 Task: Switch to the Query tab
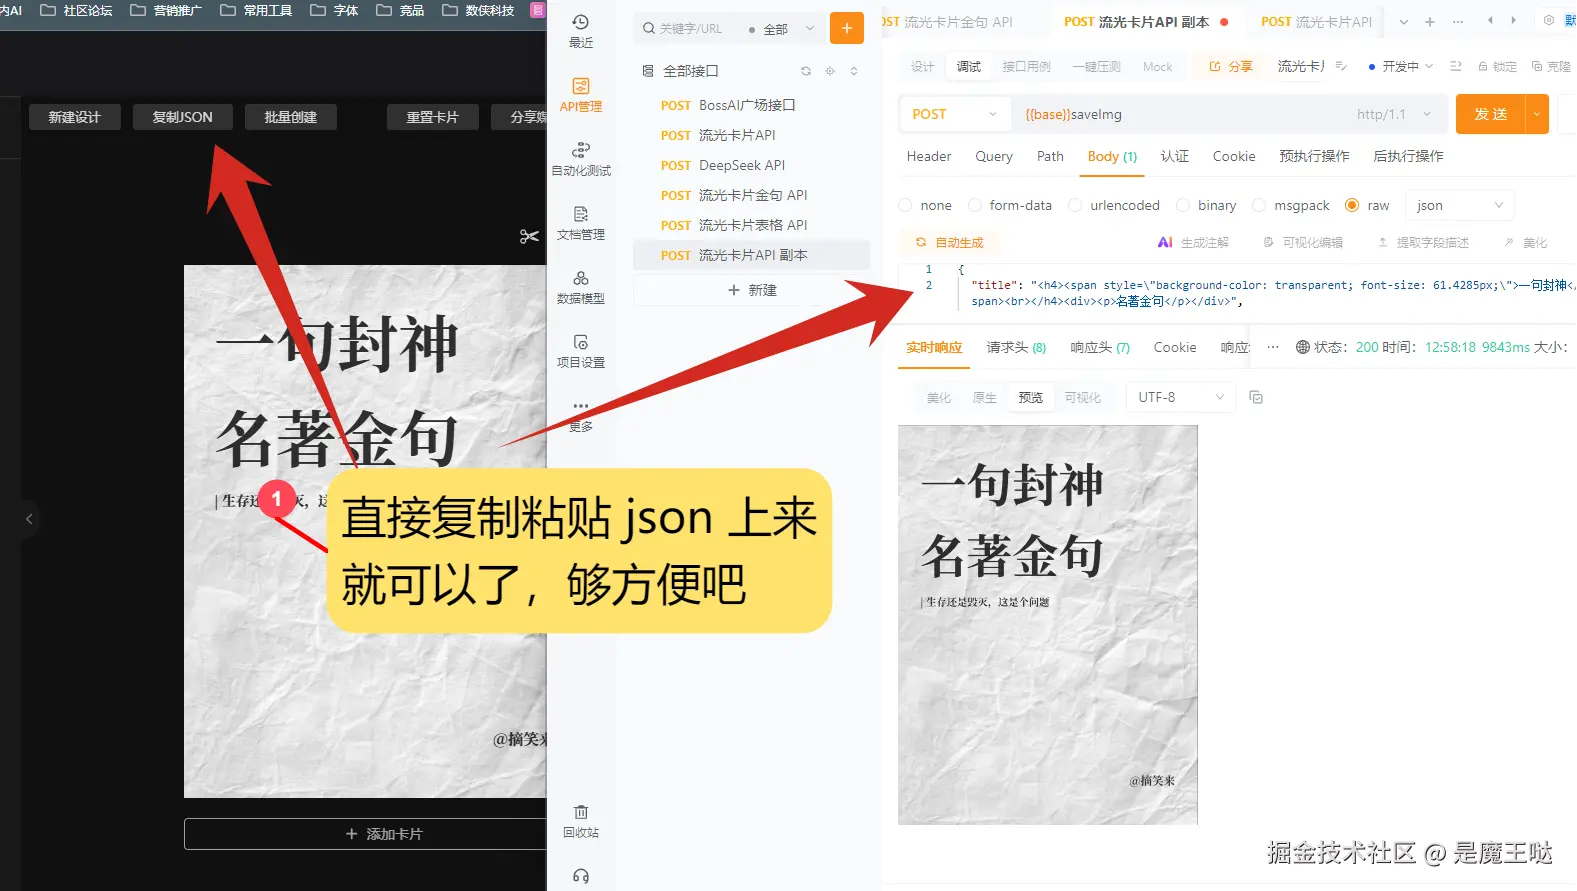[x=994, y=156]
